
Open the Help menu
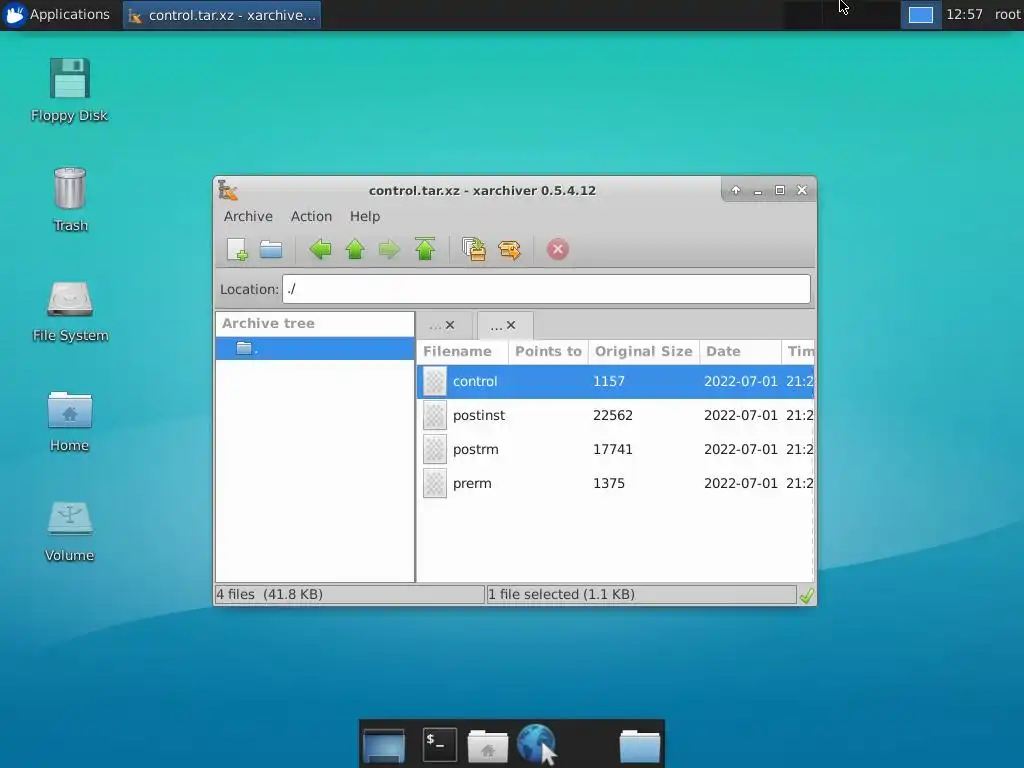365,216
